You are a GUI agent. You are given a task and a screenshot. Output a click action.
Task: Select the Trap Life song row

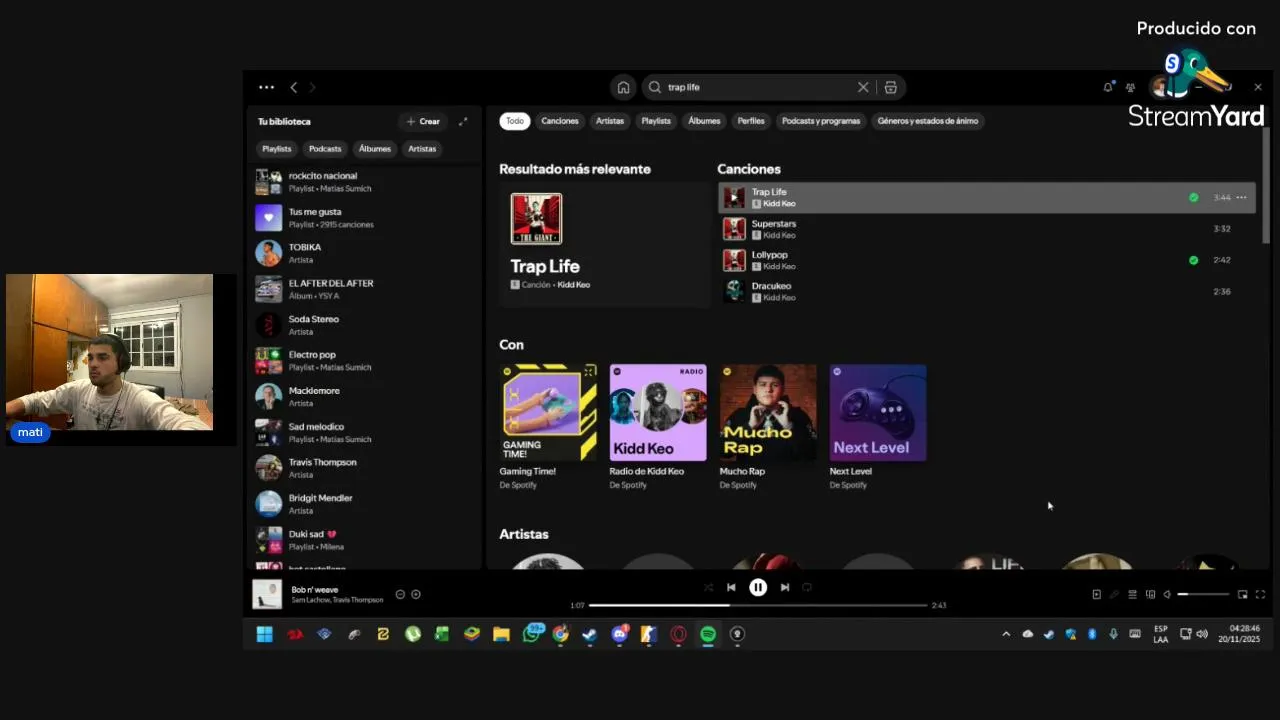(986, 197)
